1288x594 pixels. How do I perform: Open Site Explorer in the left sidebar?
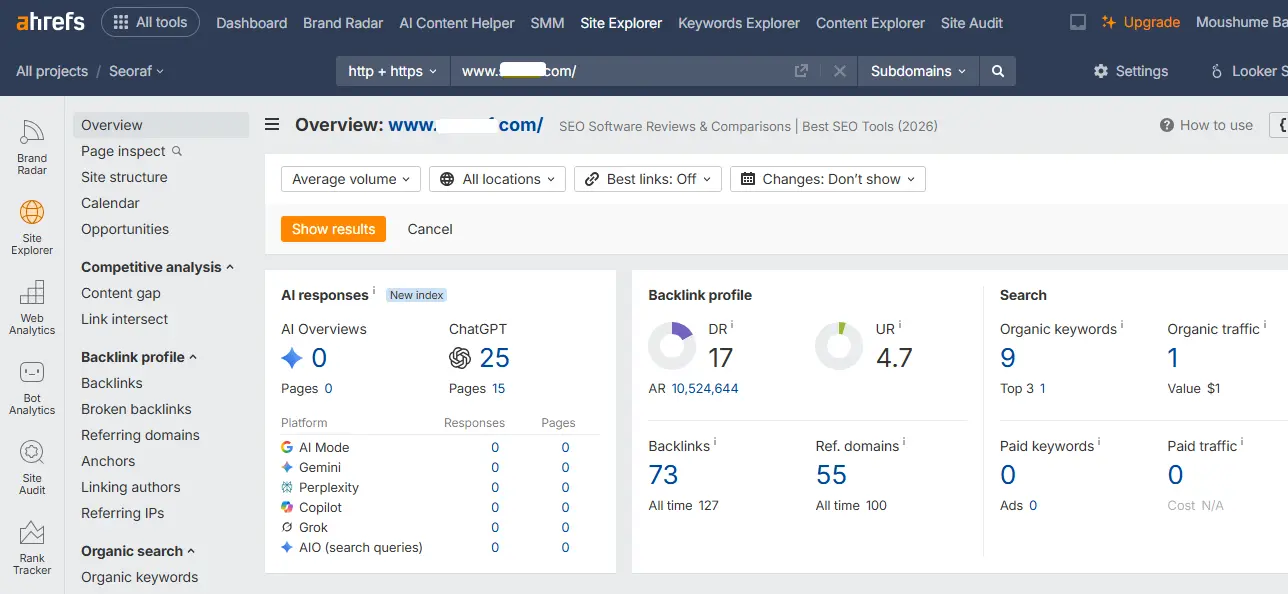coord(32,227)
